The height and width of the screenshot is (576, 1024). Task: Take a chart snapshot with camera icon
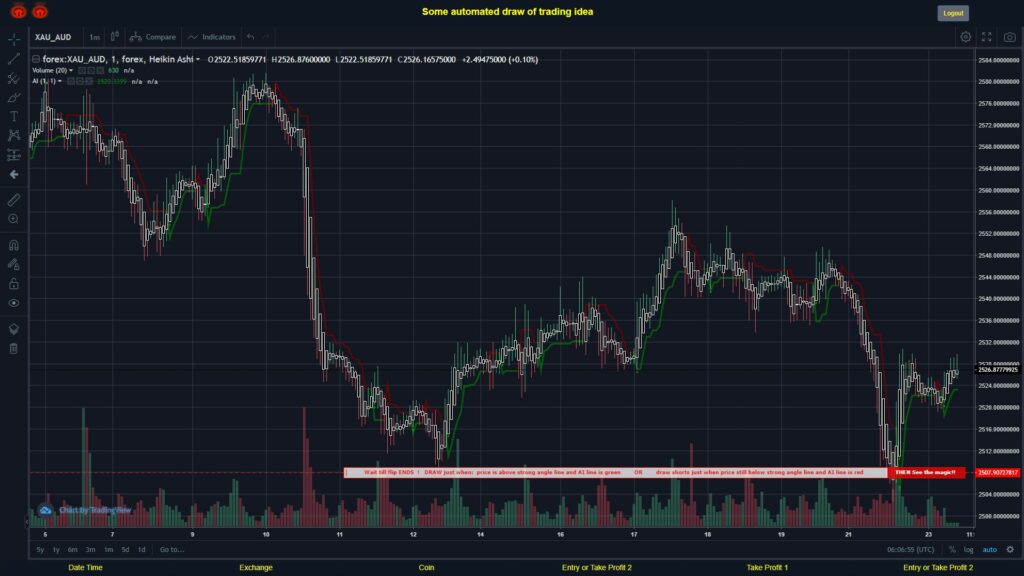point(1010,37)
